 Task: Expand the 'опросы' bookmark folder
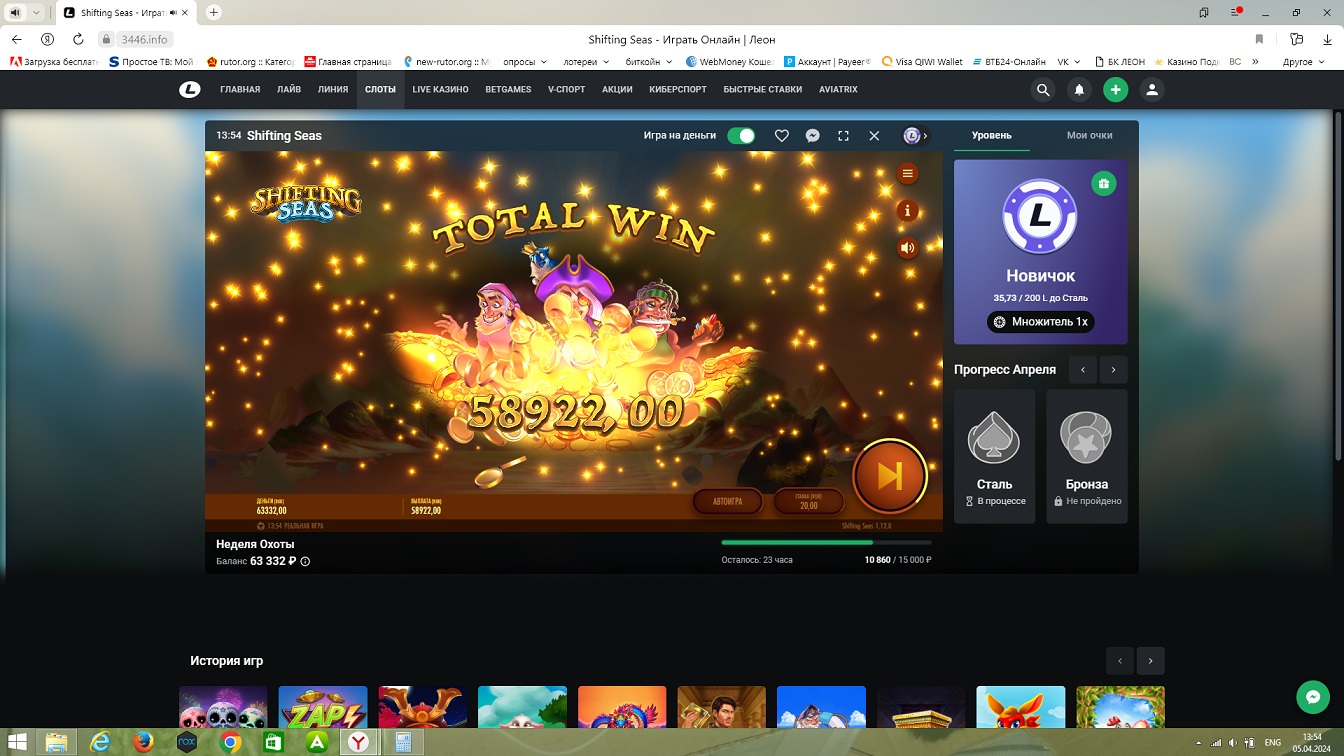tap(525, 62)
